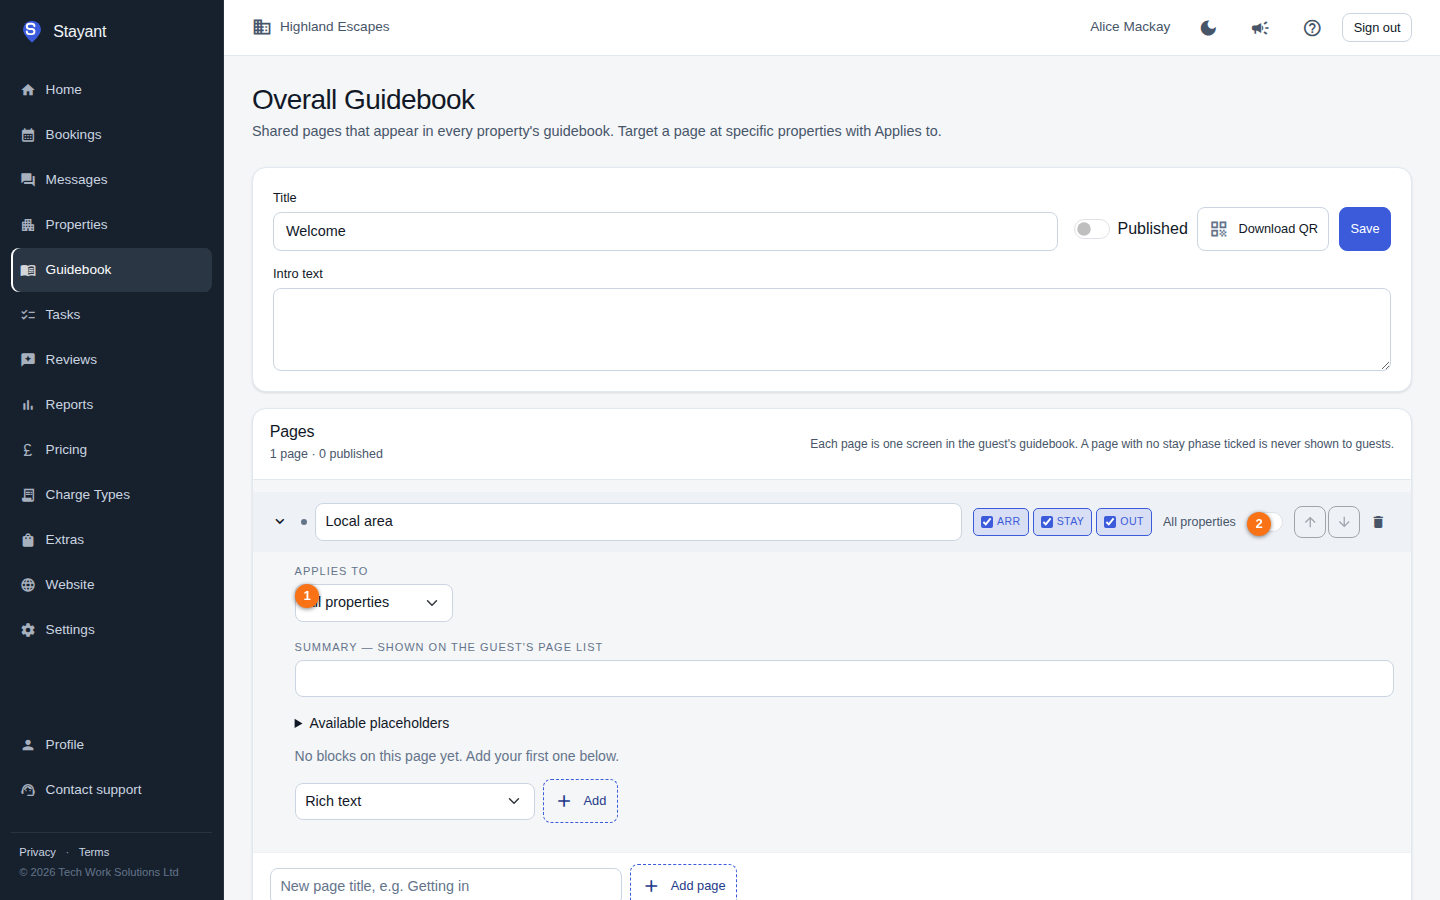The height and width of the screenshot is (900, 1440).
Task: Collapse the Local area page with its chevron
Action: [280, 522]
